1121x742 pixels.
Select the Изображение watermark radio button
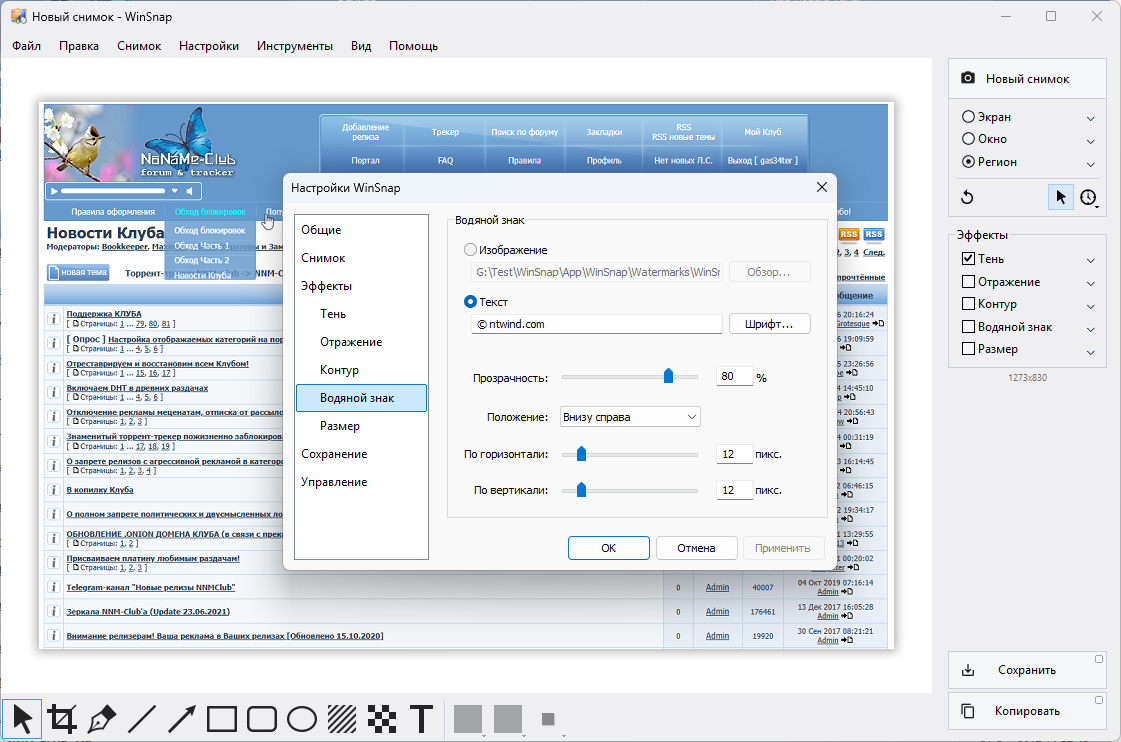click(x=471, y=250)
